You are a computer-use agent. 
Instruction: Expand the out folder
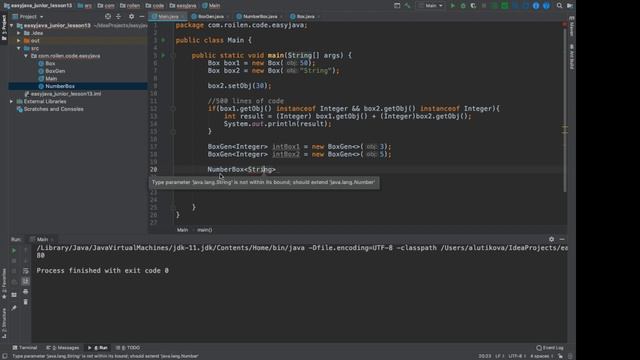pos(19,41)
